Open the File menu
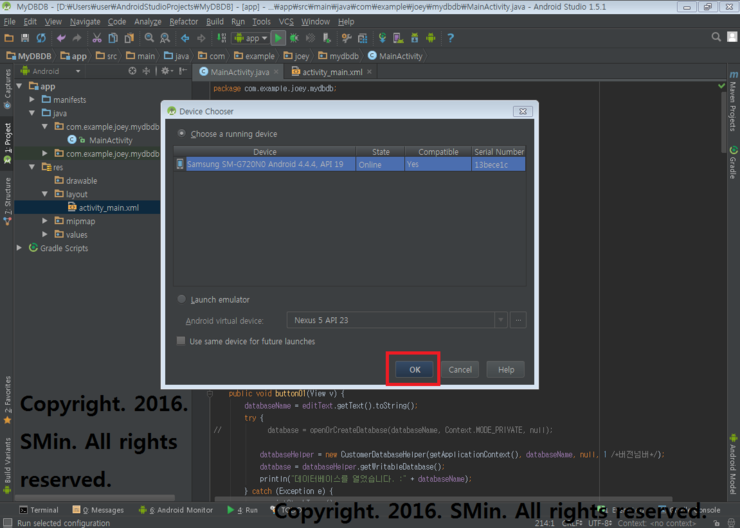 tap(9, 22)
